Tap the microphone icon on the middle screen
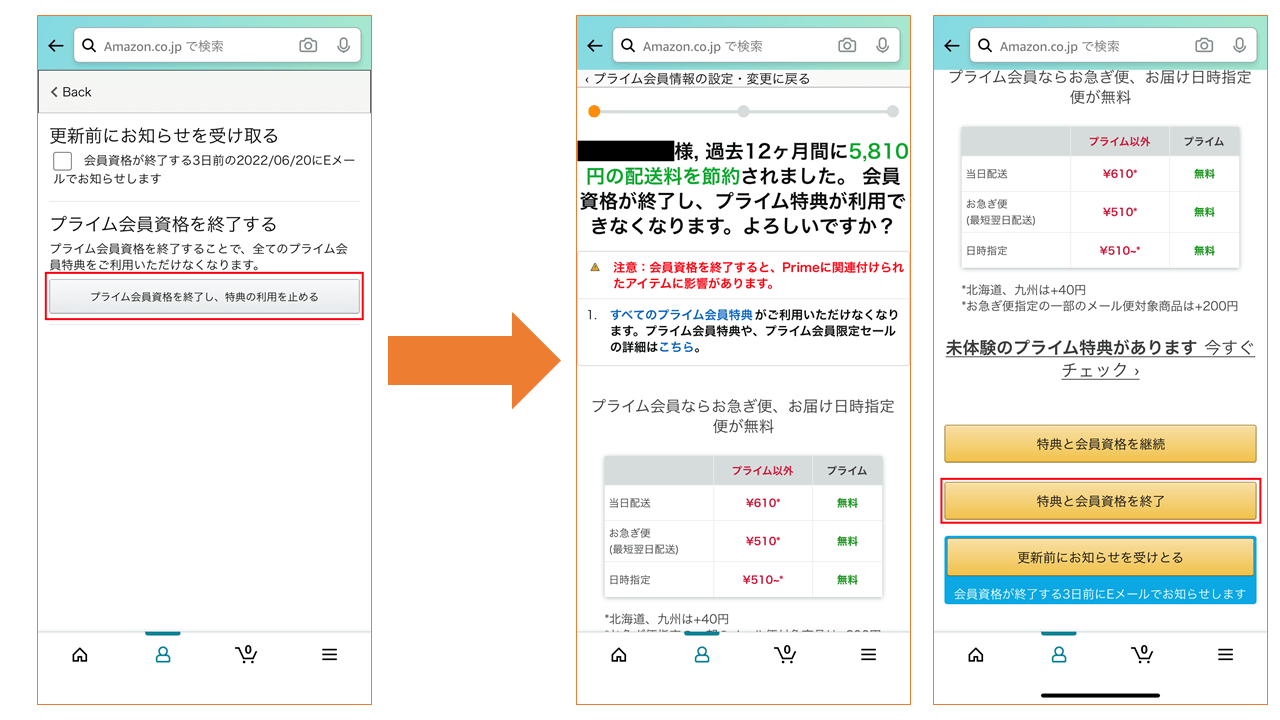 (881, 45)
